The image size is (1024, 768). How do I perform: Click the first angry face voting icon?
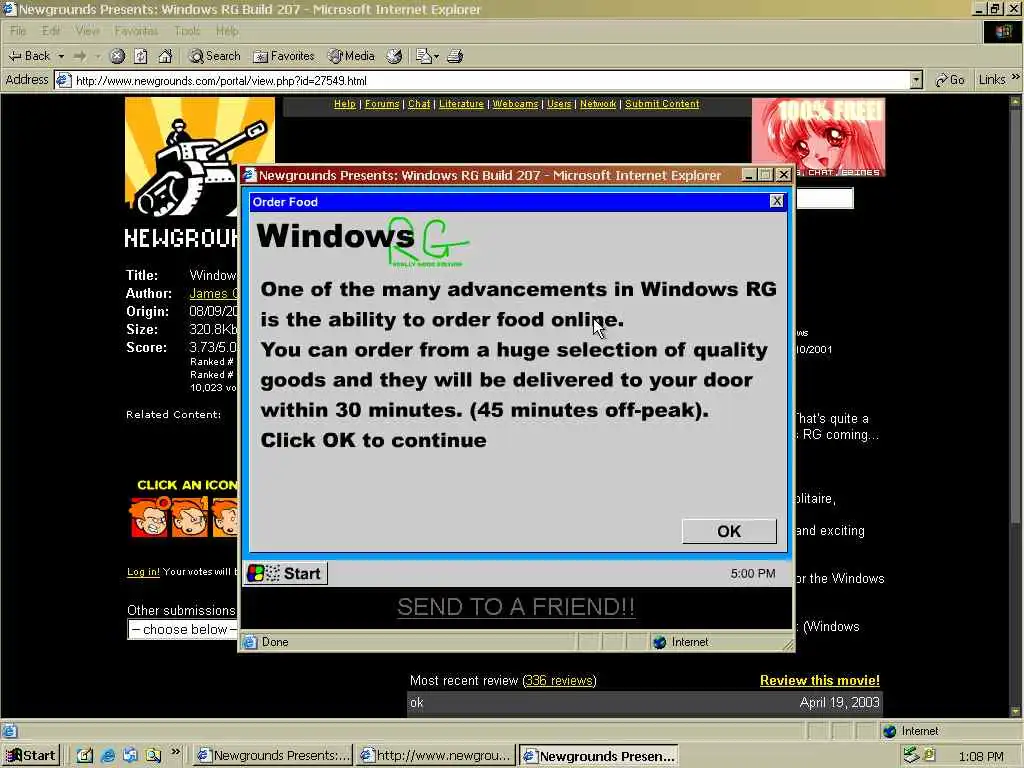pos(150,517)
